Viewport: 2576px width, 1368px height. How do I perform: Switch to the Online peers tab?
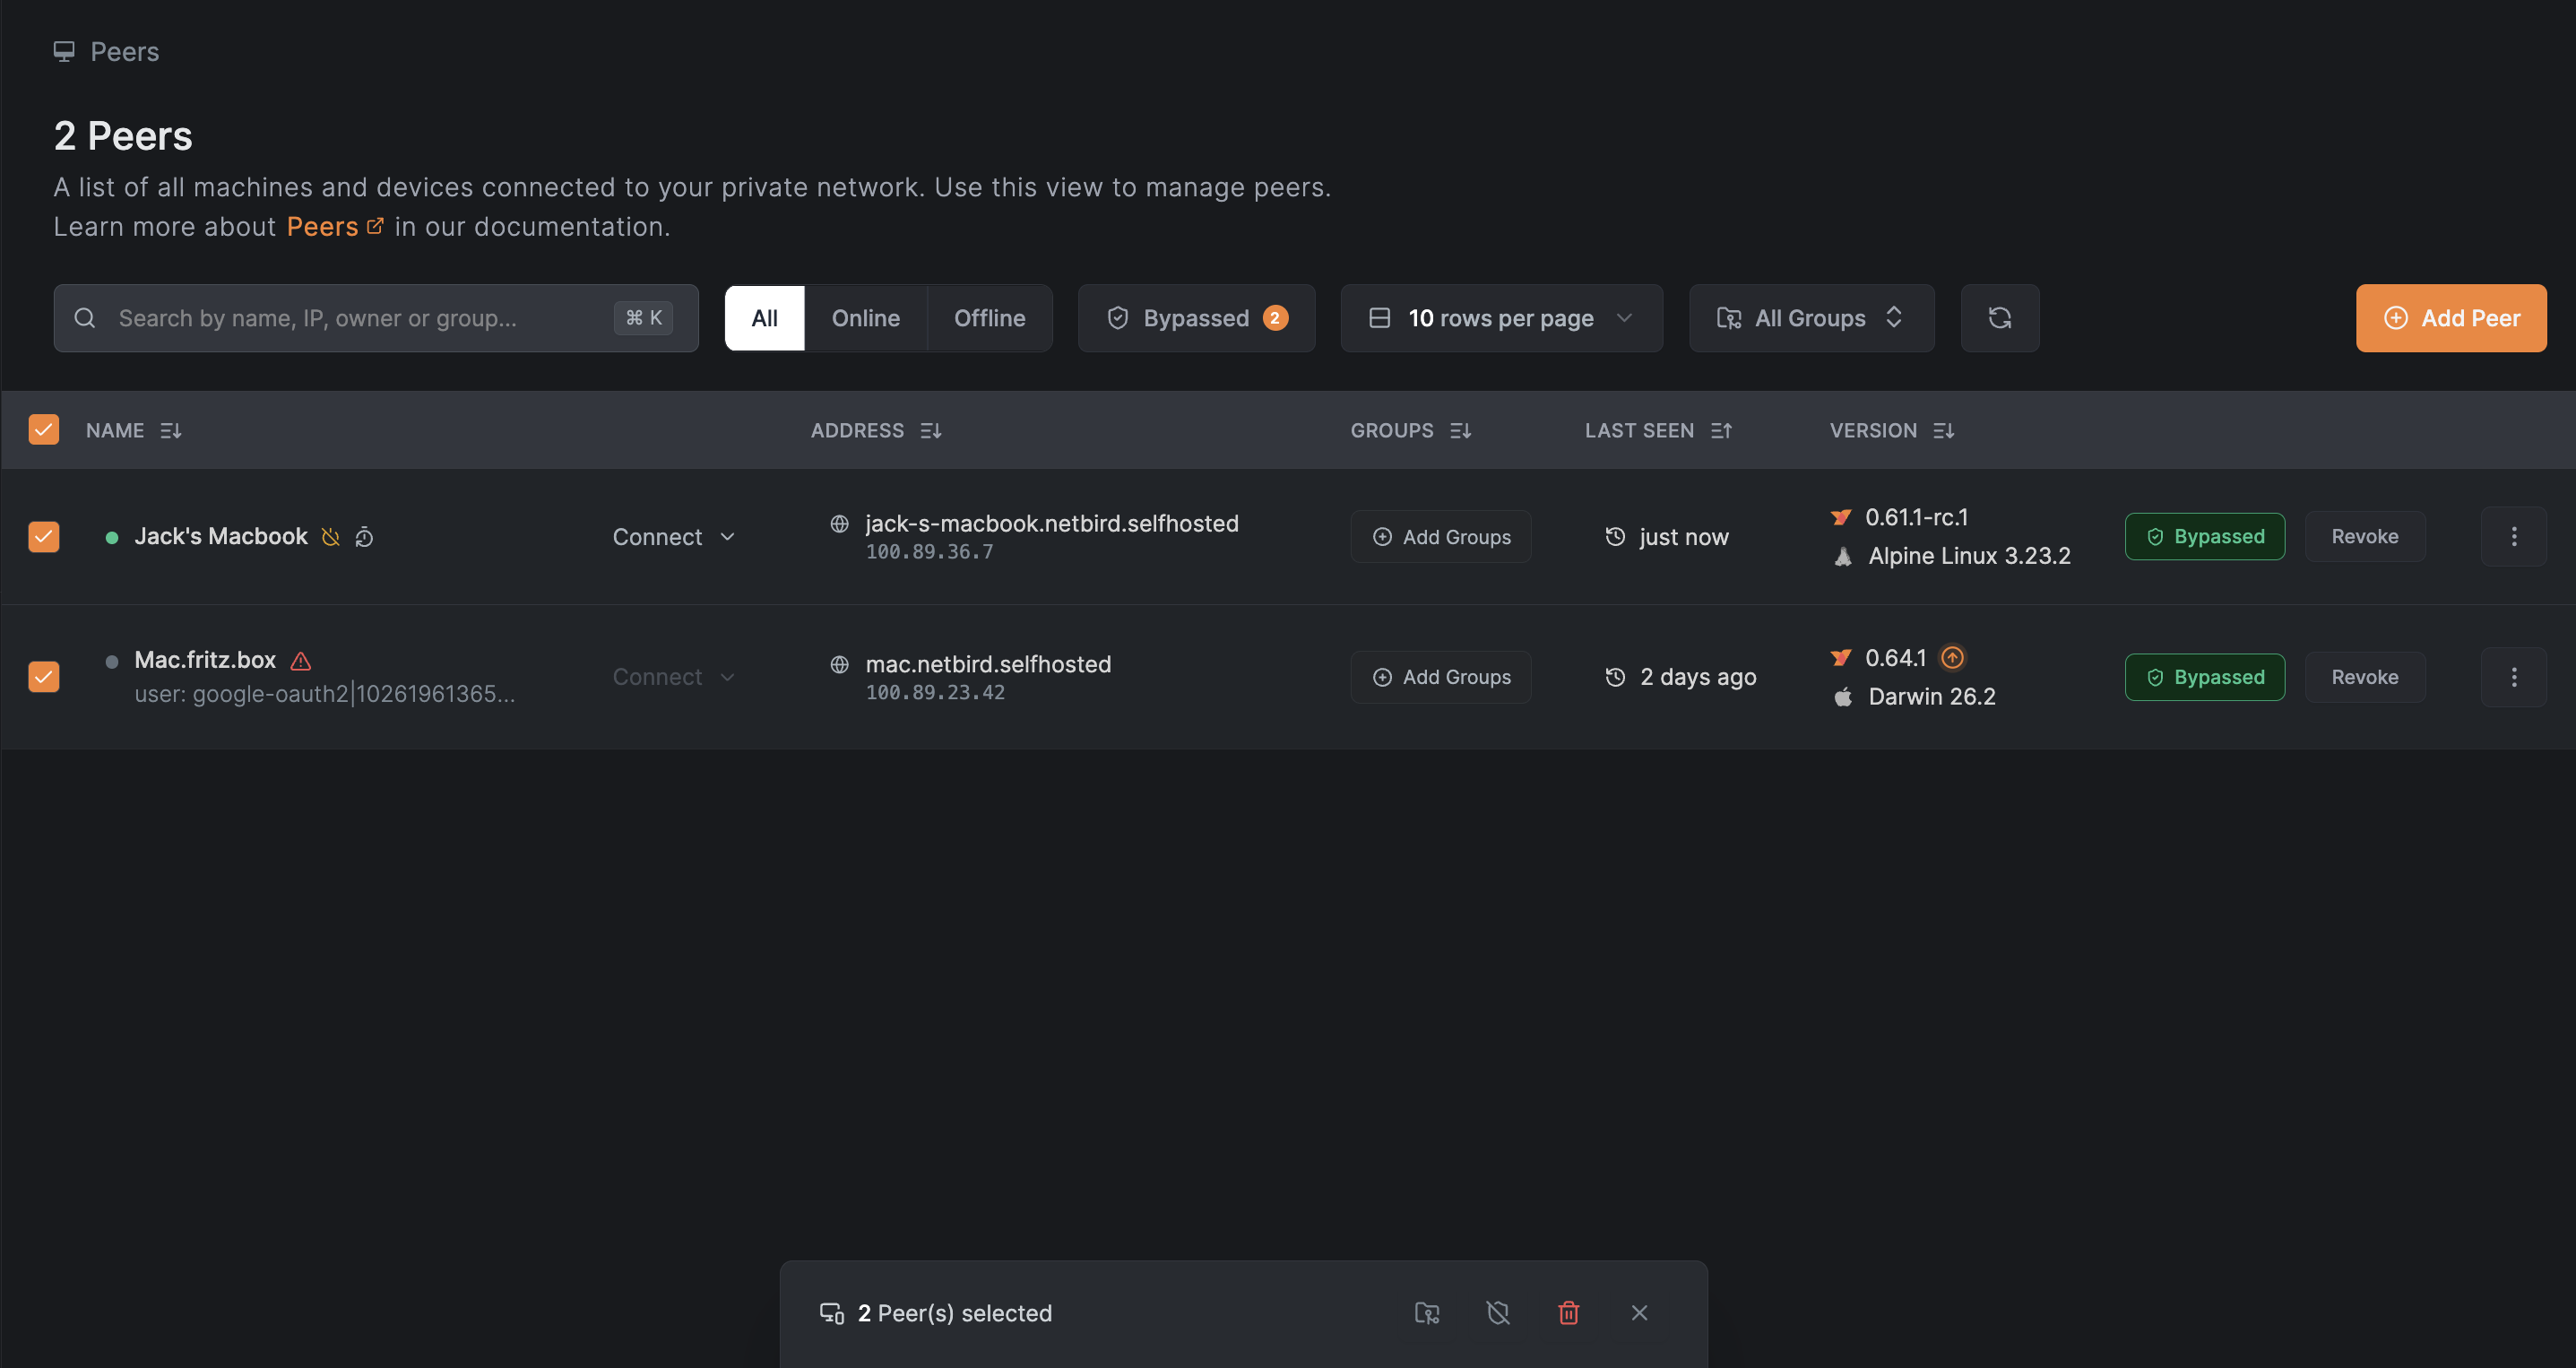point(865,318)
